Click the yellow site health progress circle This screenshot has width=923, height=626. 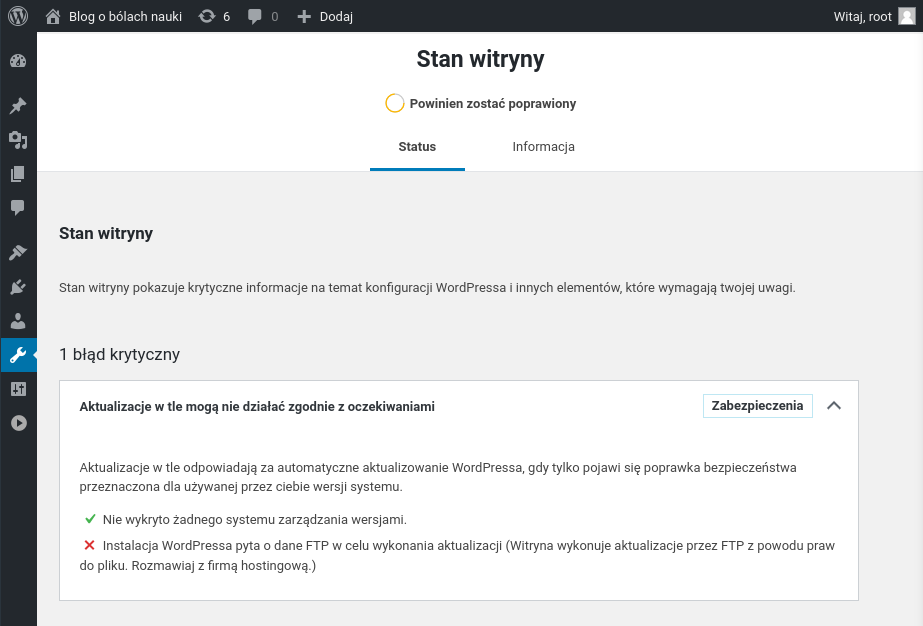point(394,103)
